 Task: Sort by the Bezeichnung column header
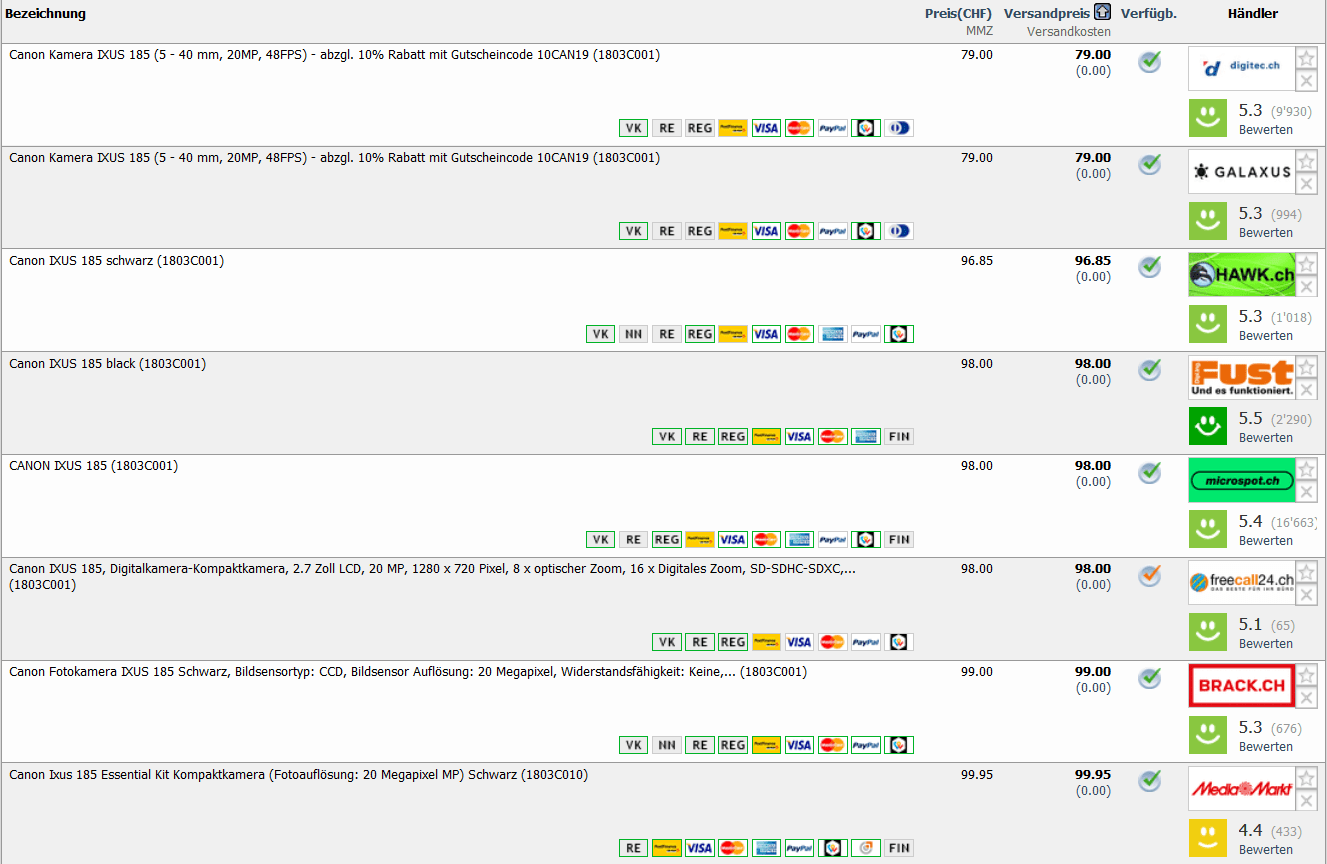click(45, 14)
